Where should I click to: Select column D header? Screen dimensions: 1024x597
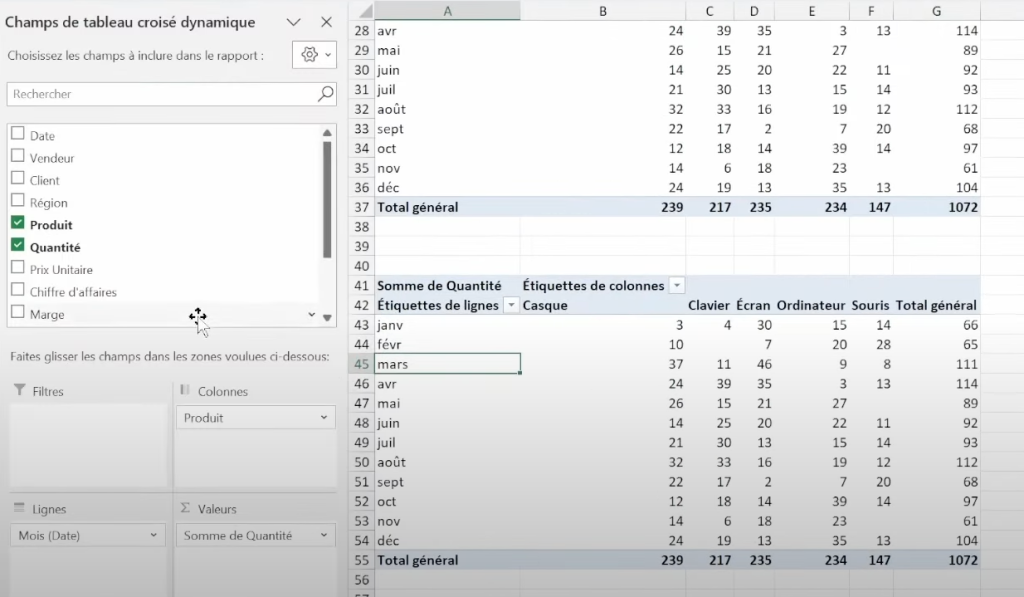[x=754, y=11]
